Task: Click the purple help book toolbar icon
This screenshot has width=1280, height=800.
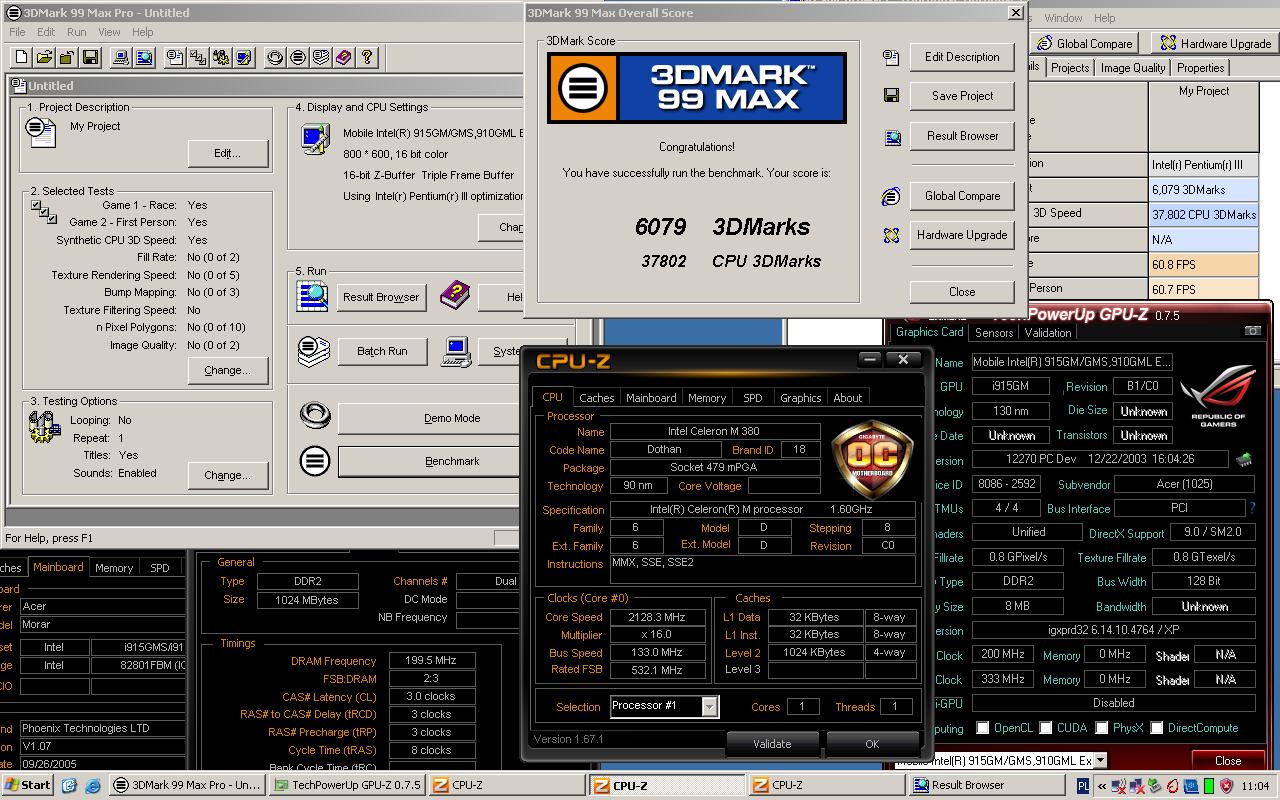Action: pos(344,58)
